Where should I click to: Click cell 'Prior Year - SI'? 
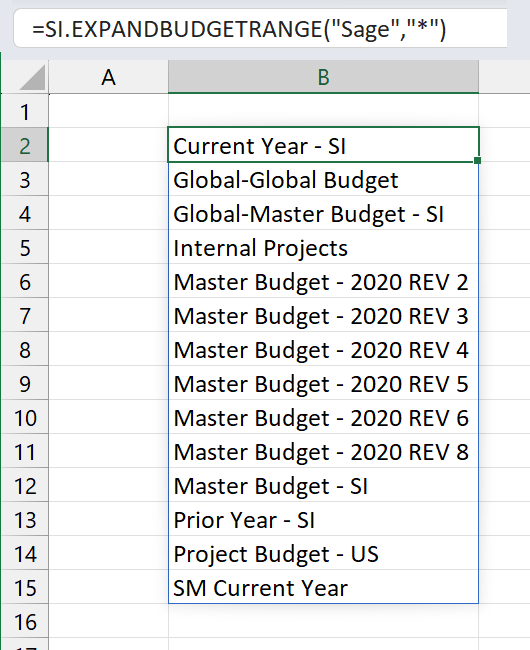point(323,519)
